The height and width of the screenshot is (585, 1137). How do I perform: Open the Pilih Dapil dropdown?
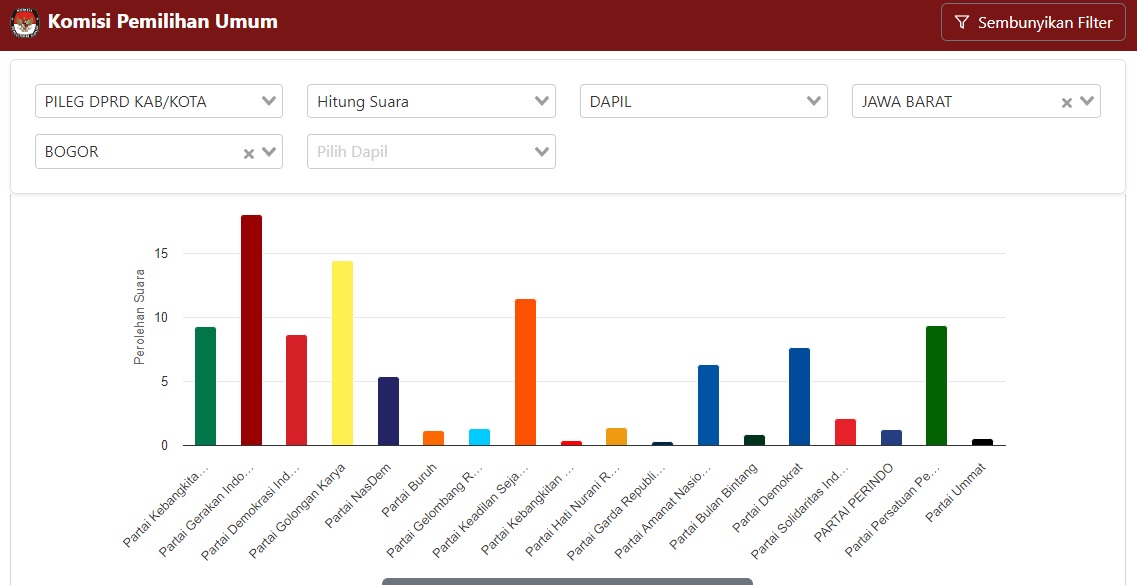[431, 152]
